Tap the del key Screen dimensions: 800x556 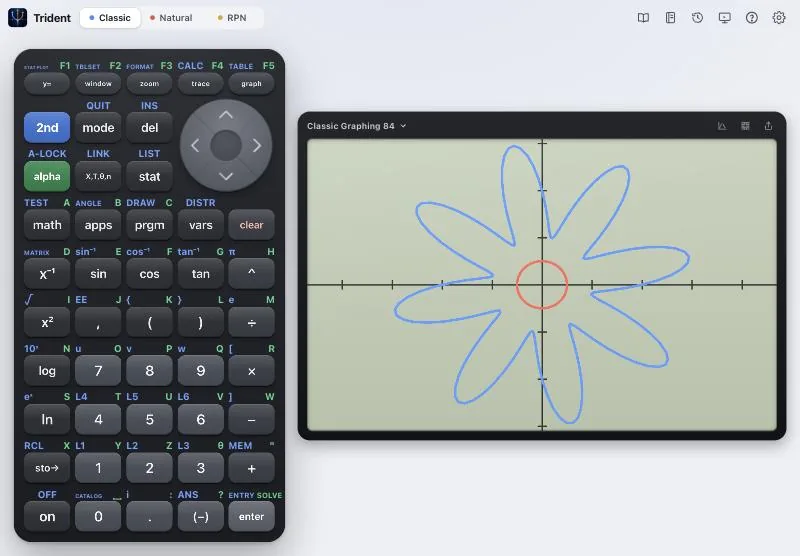149,128
